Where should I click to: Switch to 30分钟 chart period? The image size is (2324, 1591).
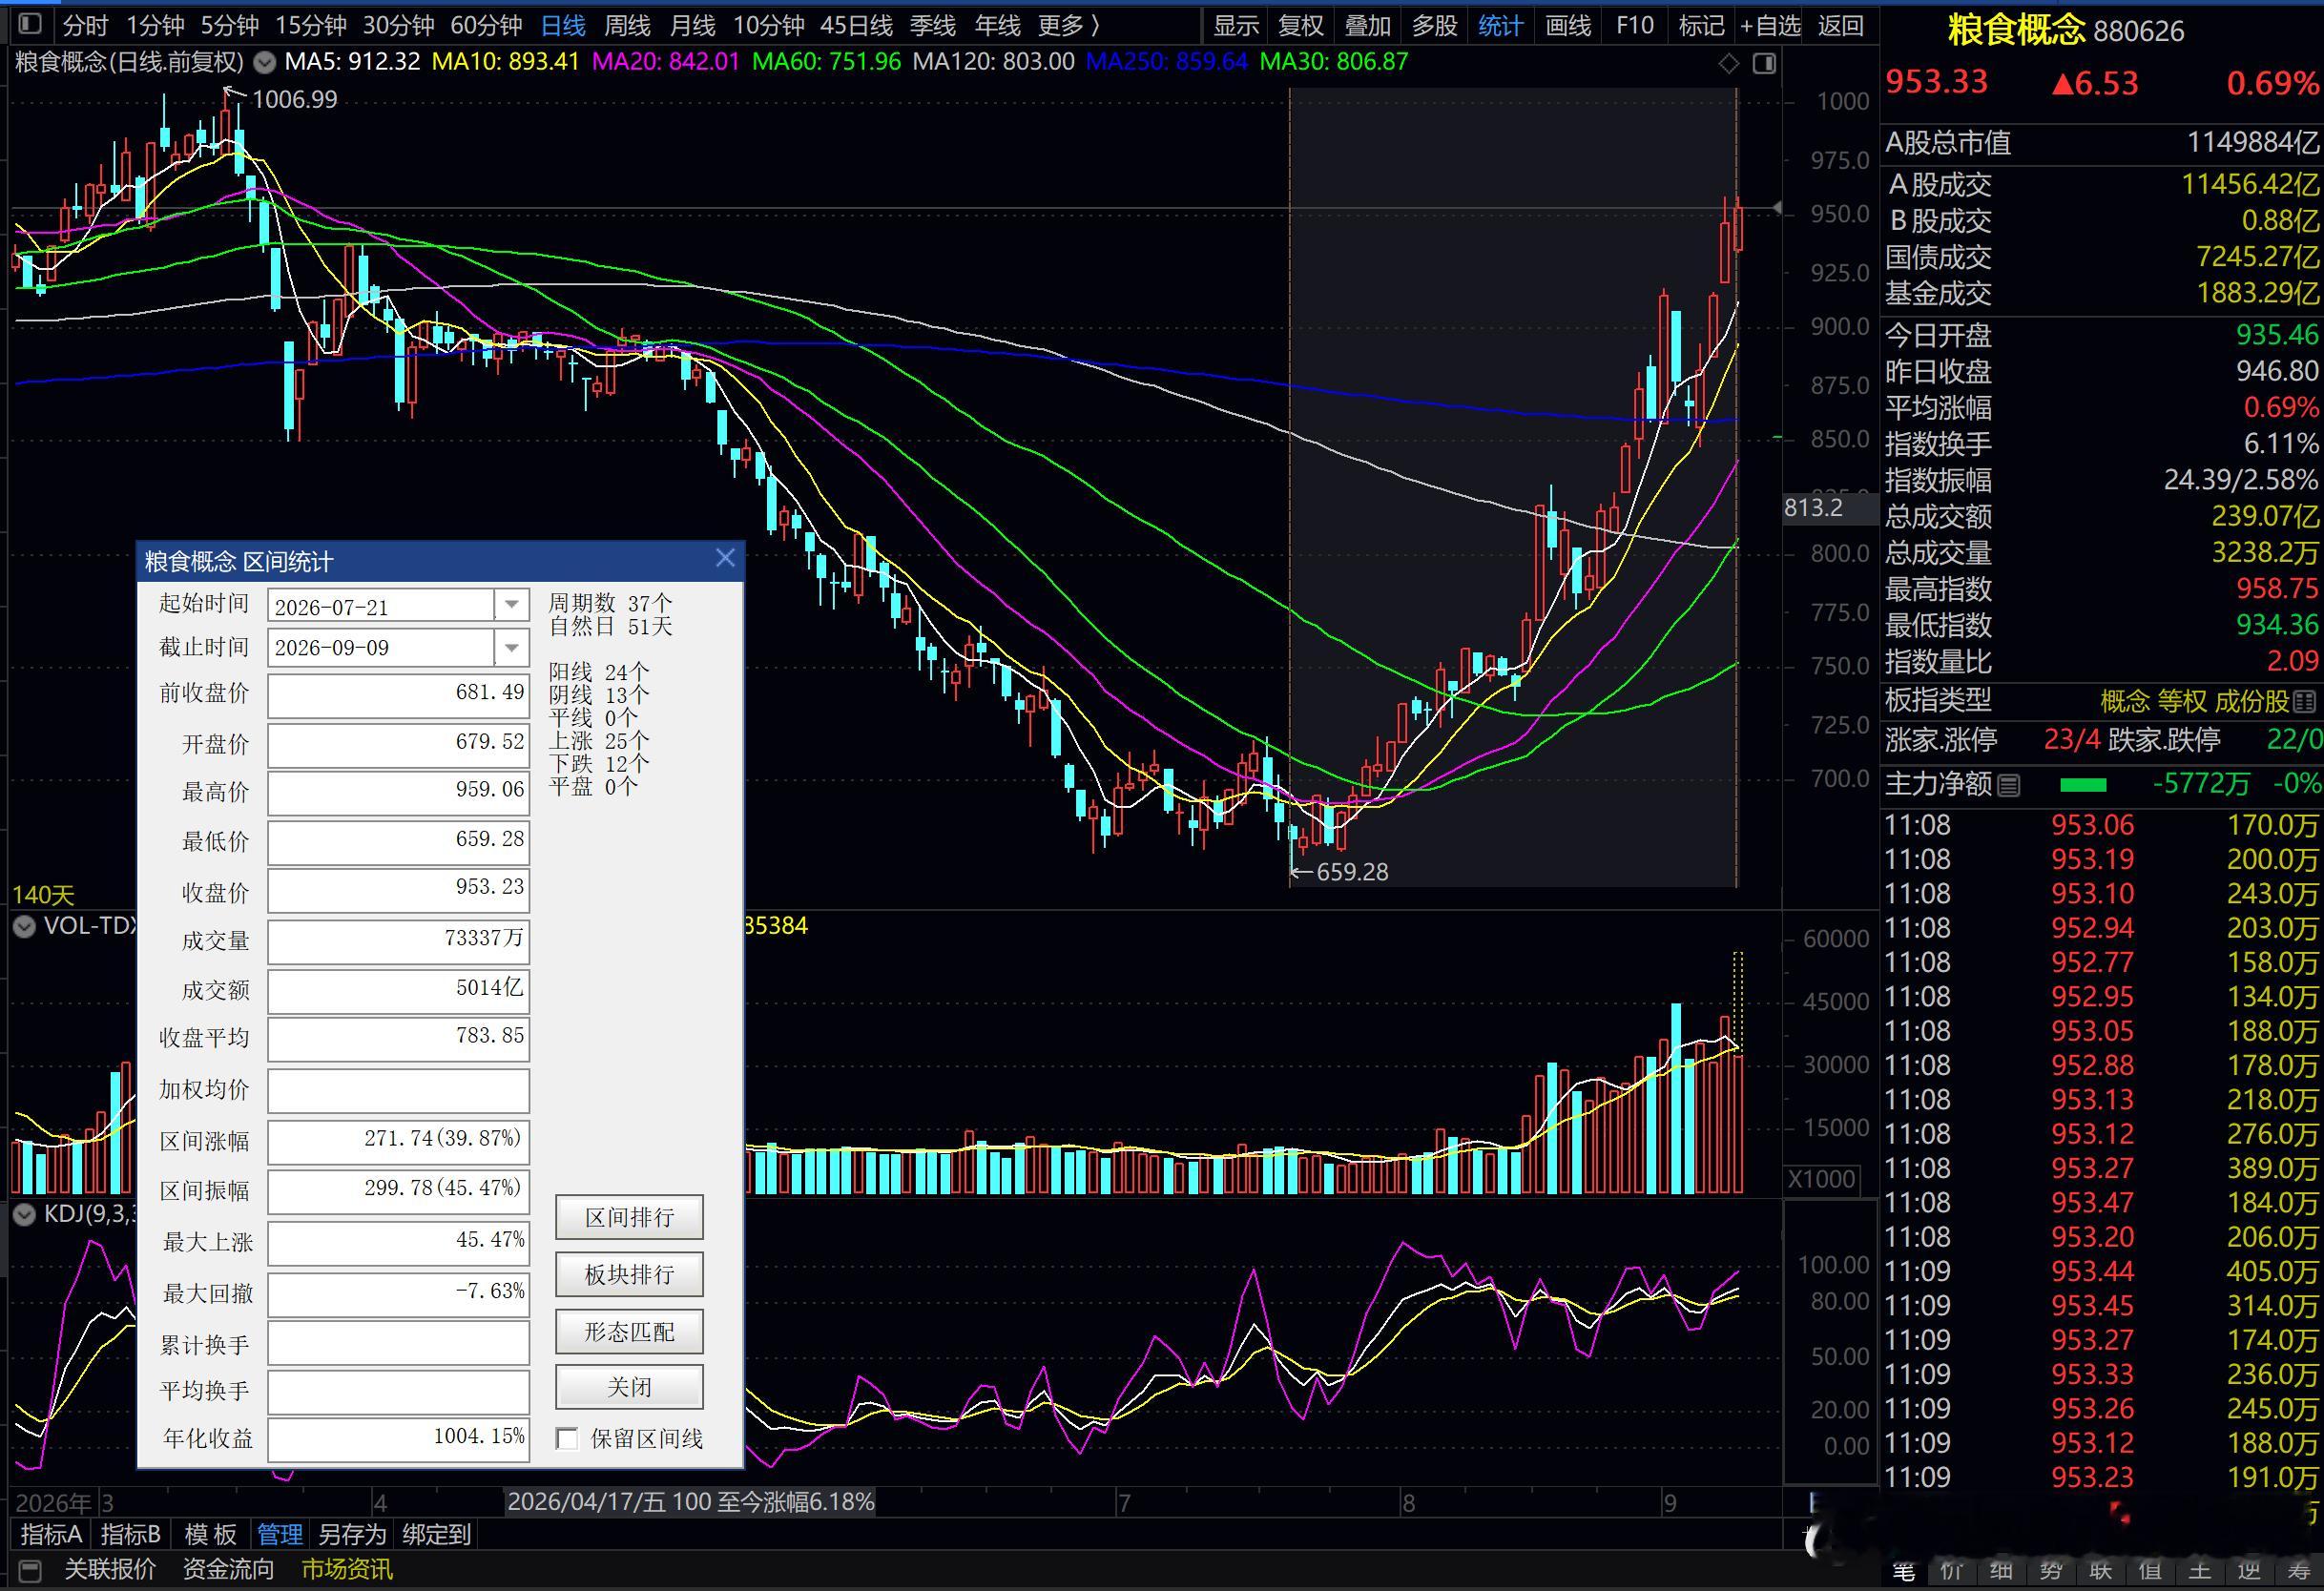click(x=398, y=25)
